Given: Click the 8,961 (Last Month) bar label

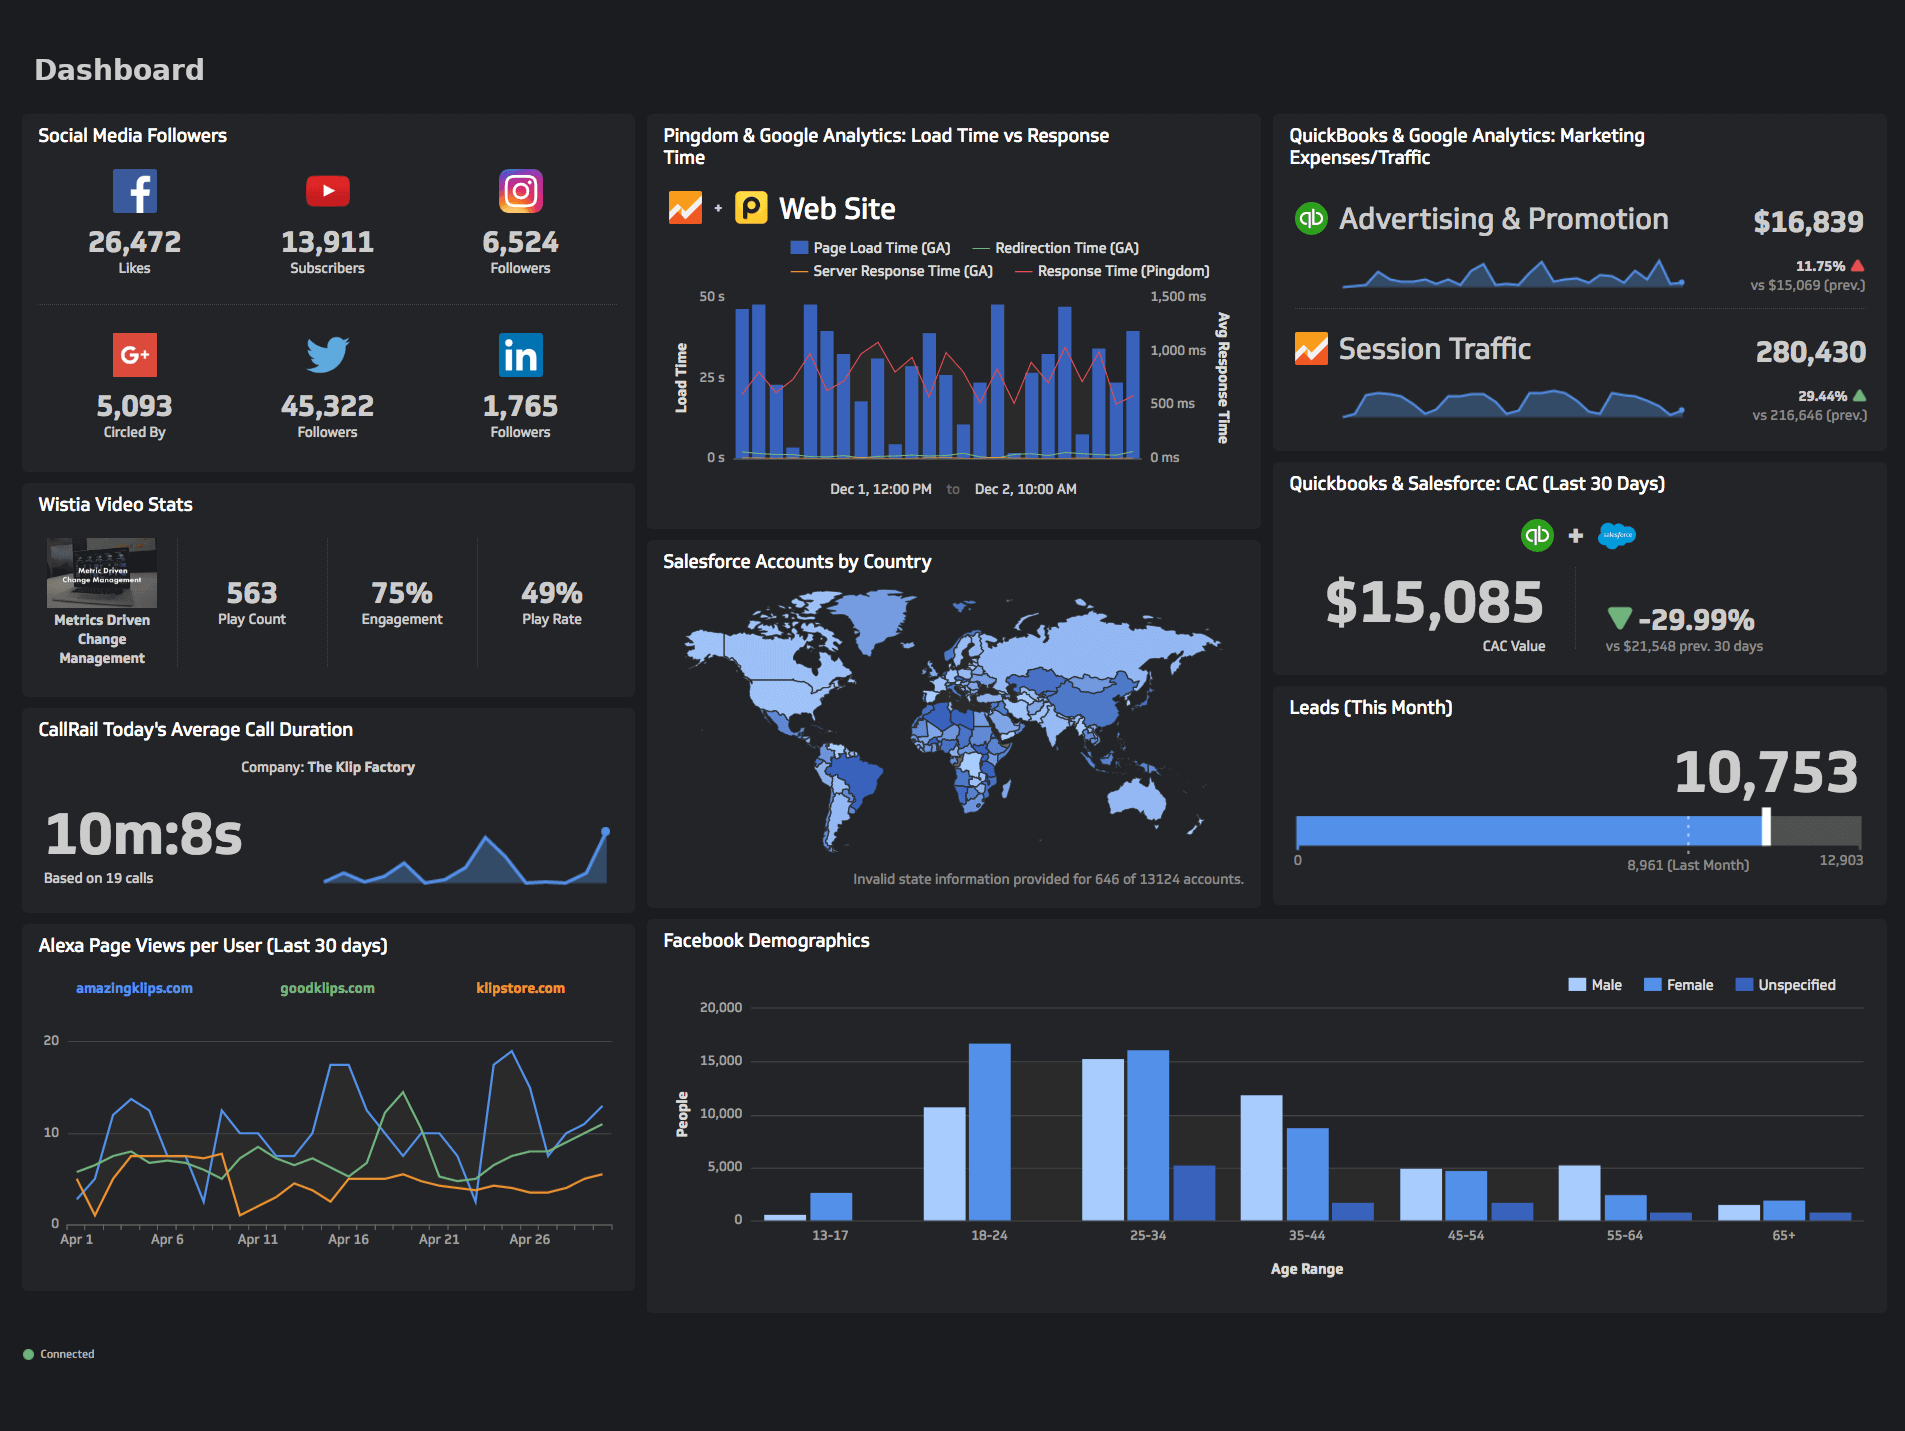Looking at the screenshot, I should [1688, 865].
